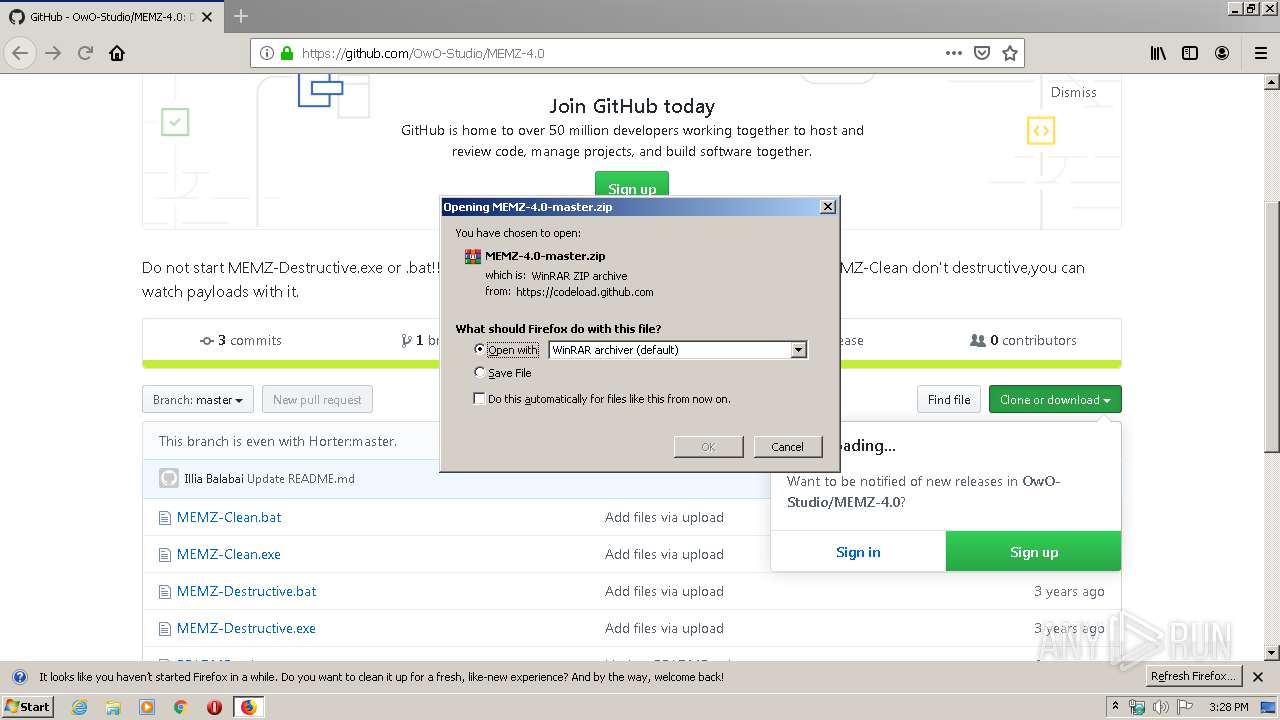Open a new tab with plus icon
Screen dimensions: 1280x720
tap(240, 16)
